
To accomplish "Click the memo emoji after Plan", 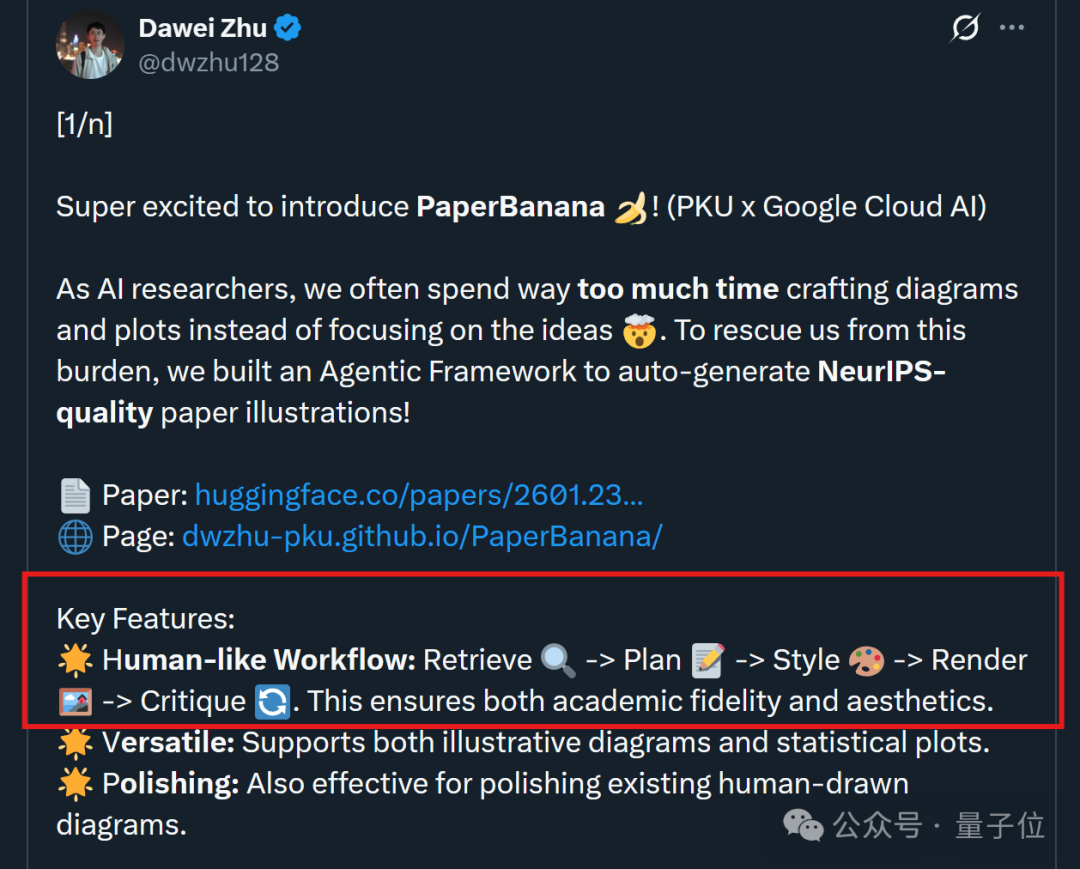I will (x=708, y=660).
